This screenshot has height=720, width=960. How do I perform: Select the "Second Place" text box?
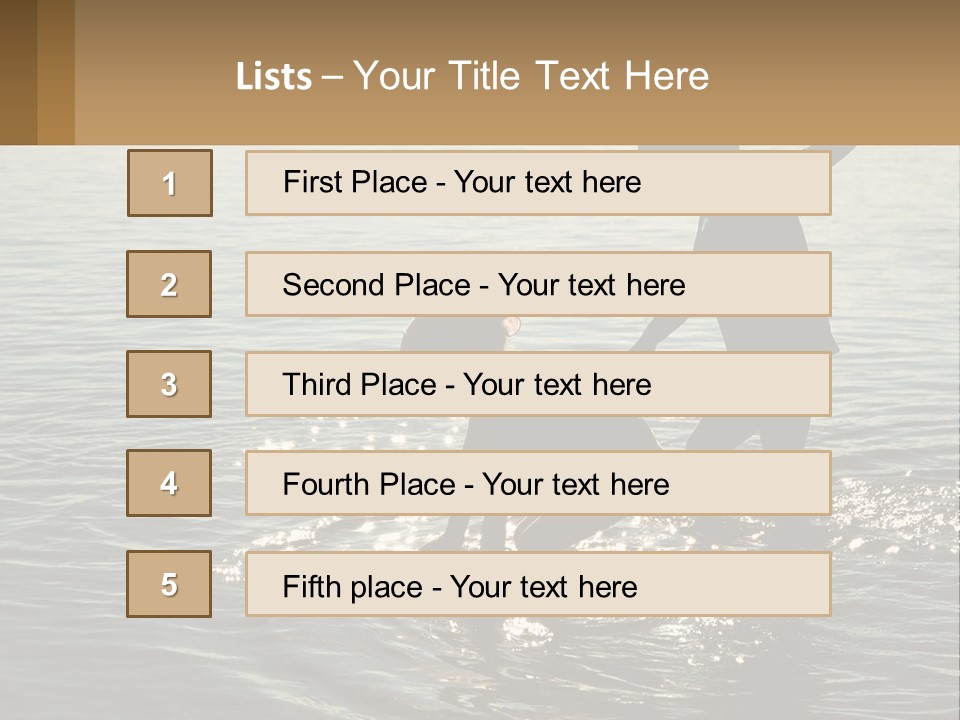pyautogui.click(x=538, y=284)
